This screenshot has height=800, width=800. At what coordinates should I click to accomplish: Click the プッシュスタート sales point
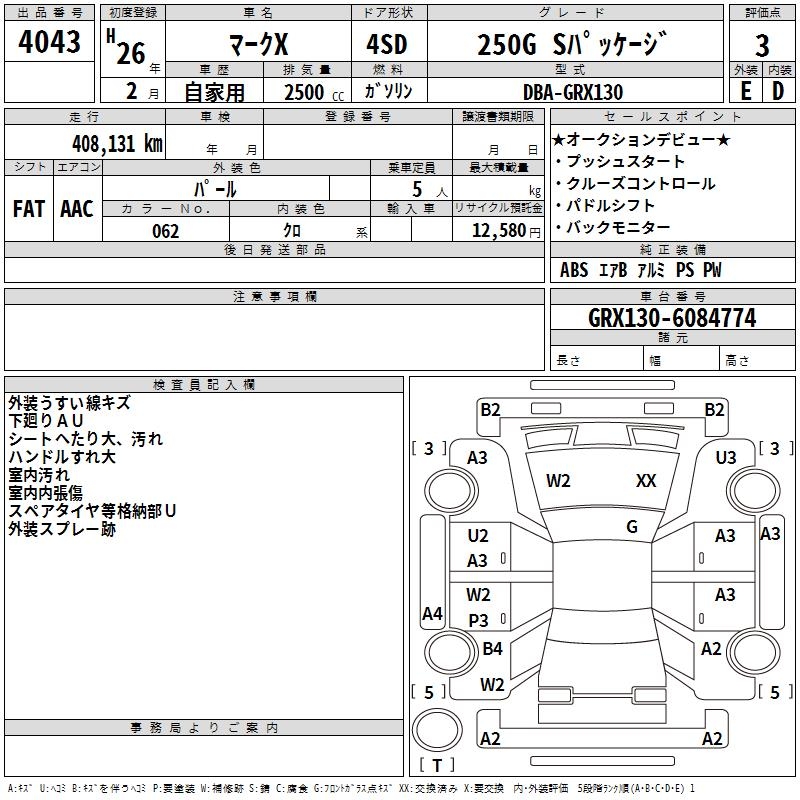tap(619, 161)
